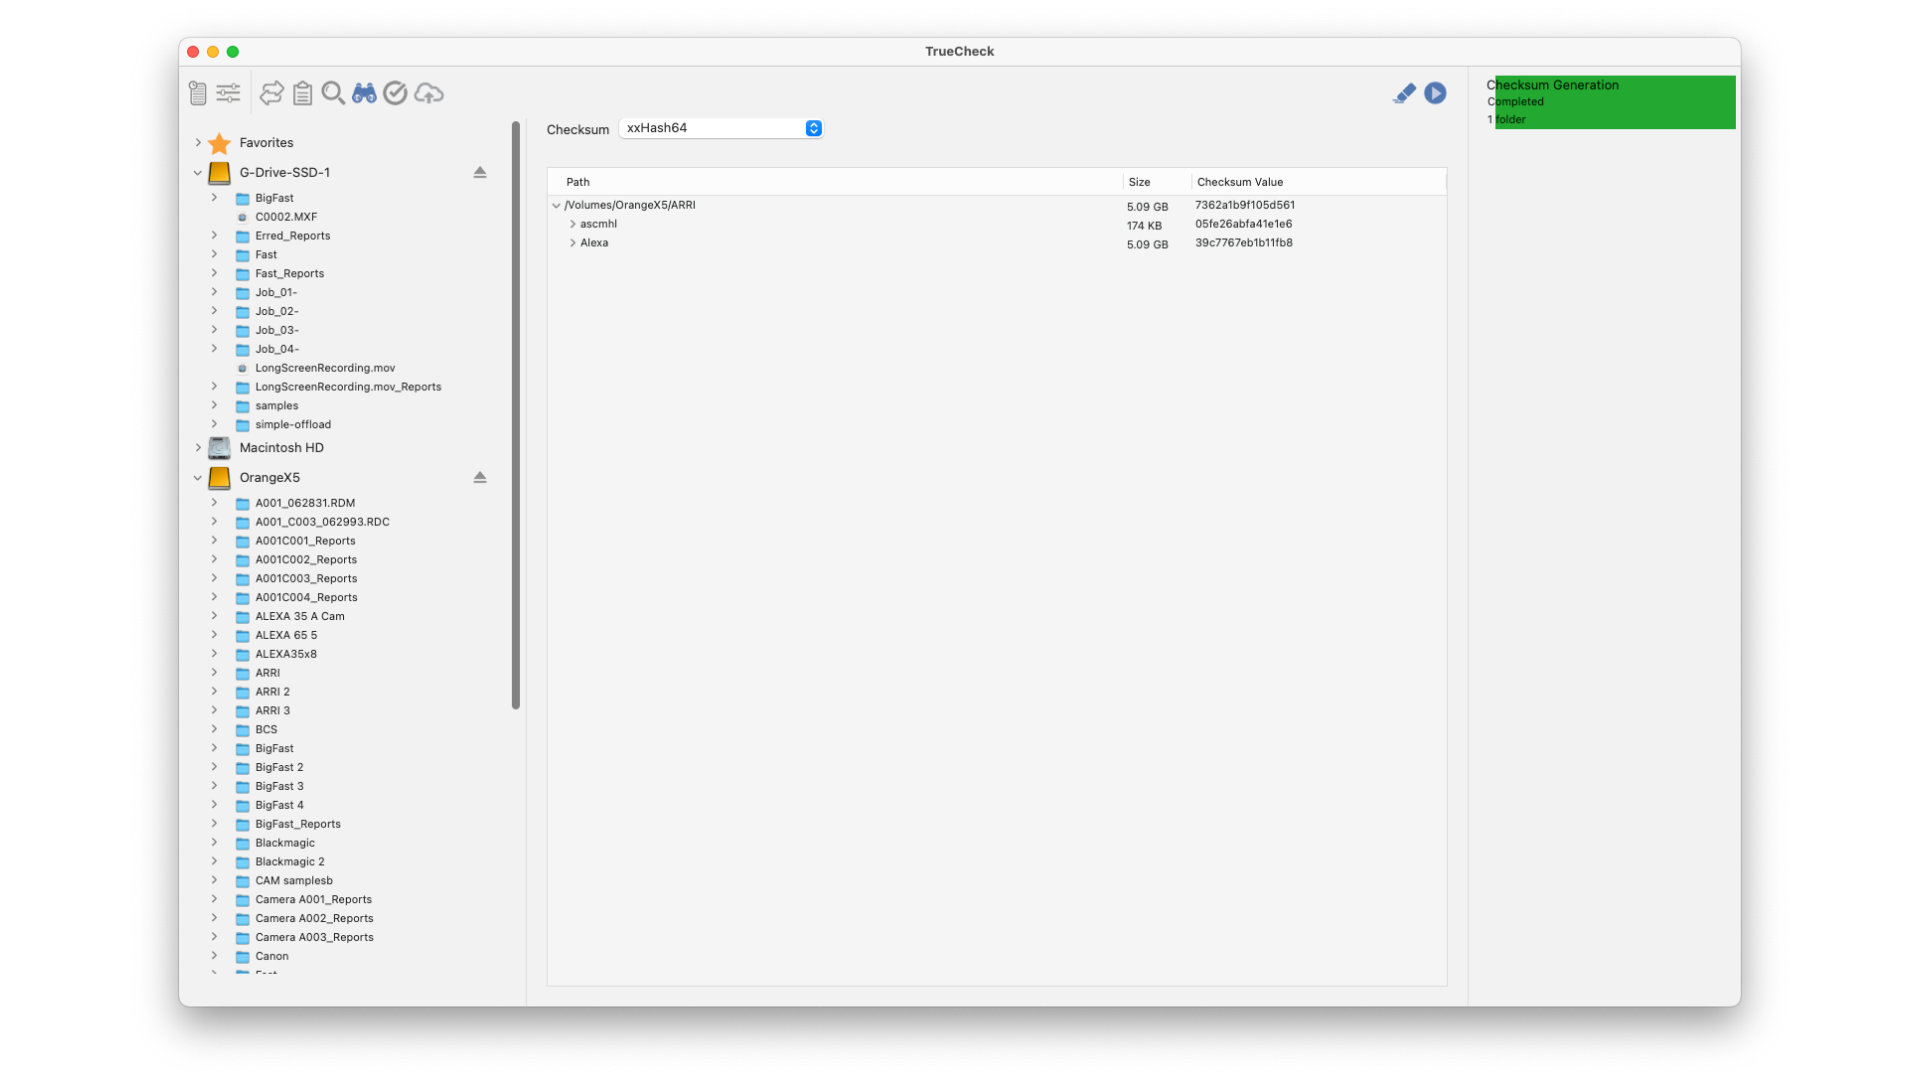
Task: Collapse the OrangeX5 tree
Action: pyautogui.click(x=198, y=477)
